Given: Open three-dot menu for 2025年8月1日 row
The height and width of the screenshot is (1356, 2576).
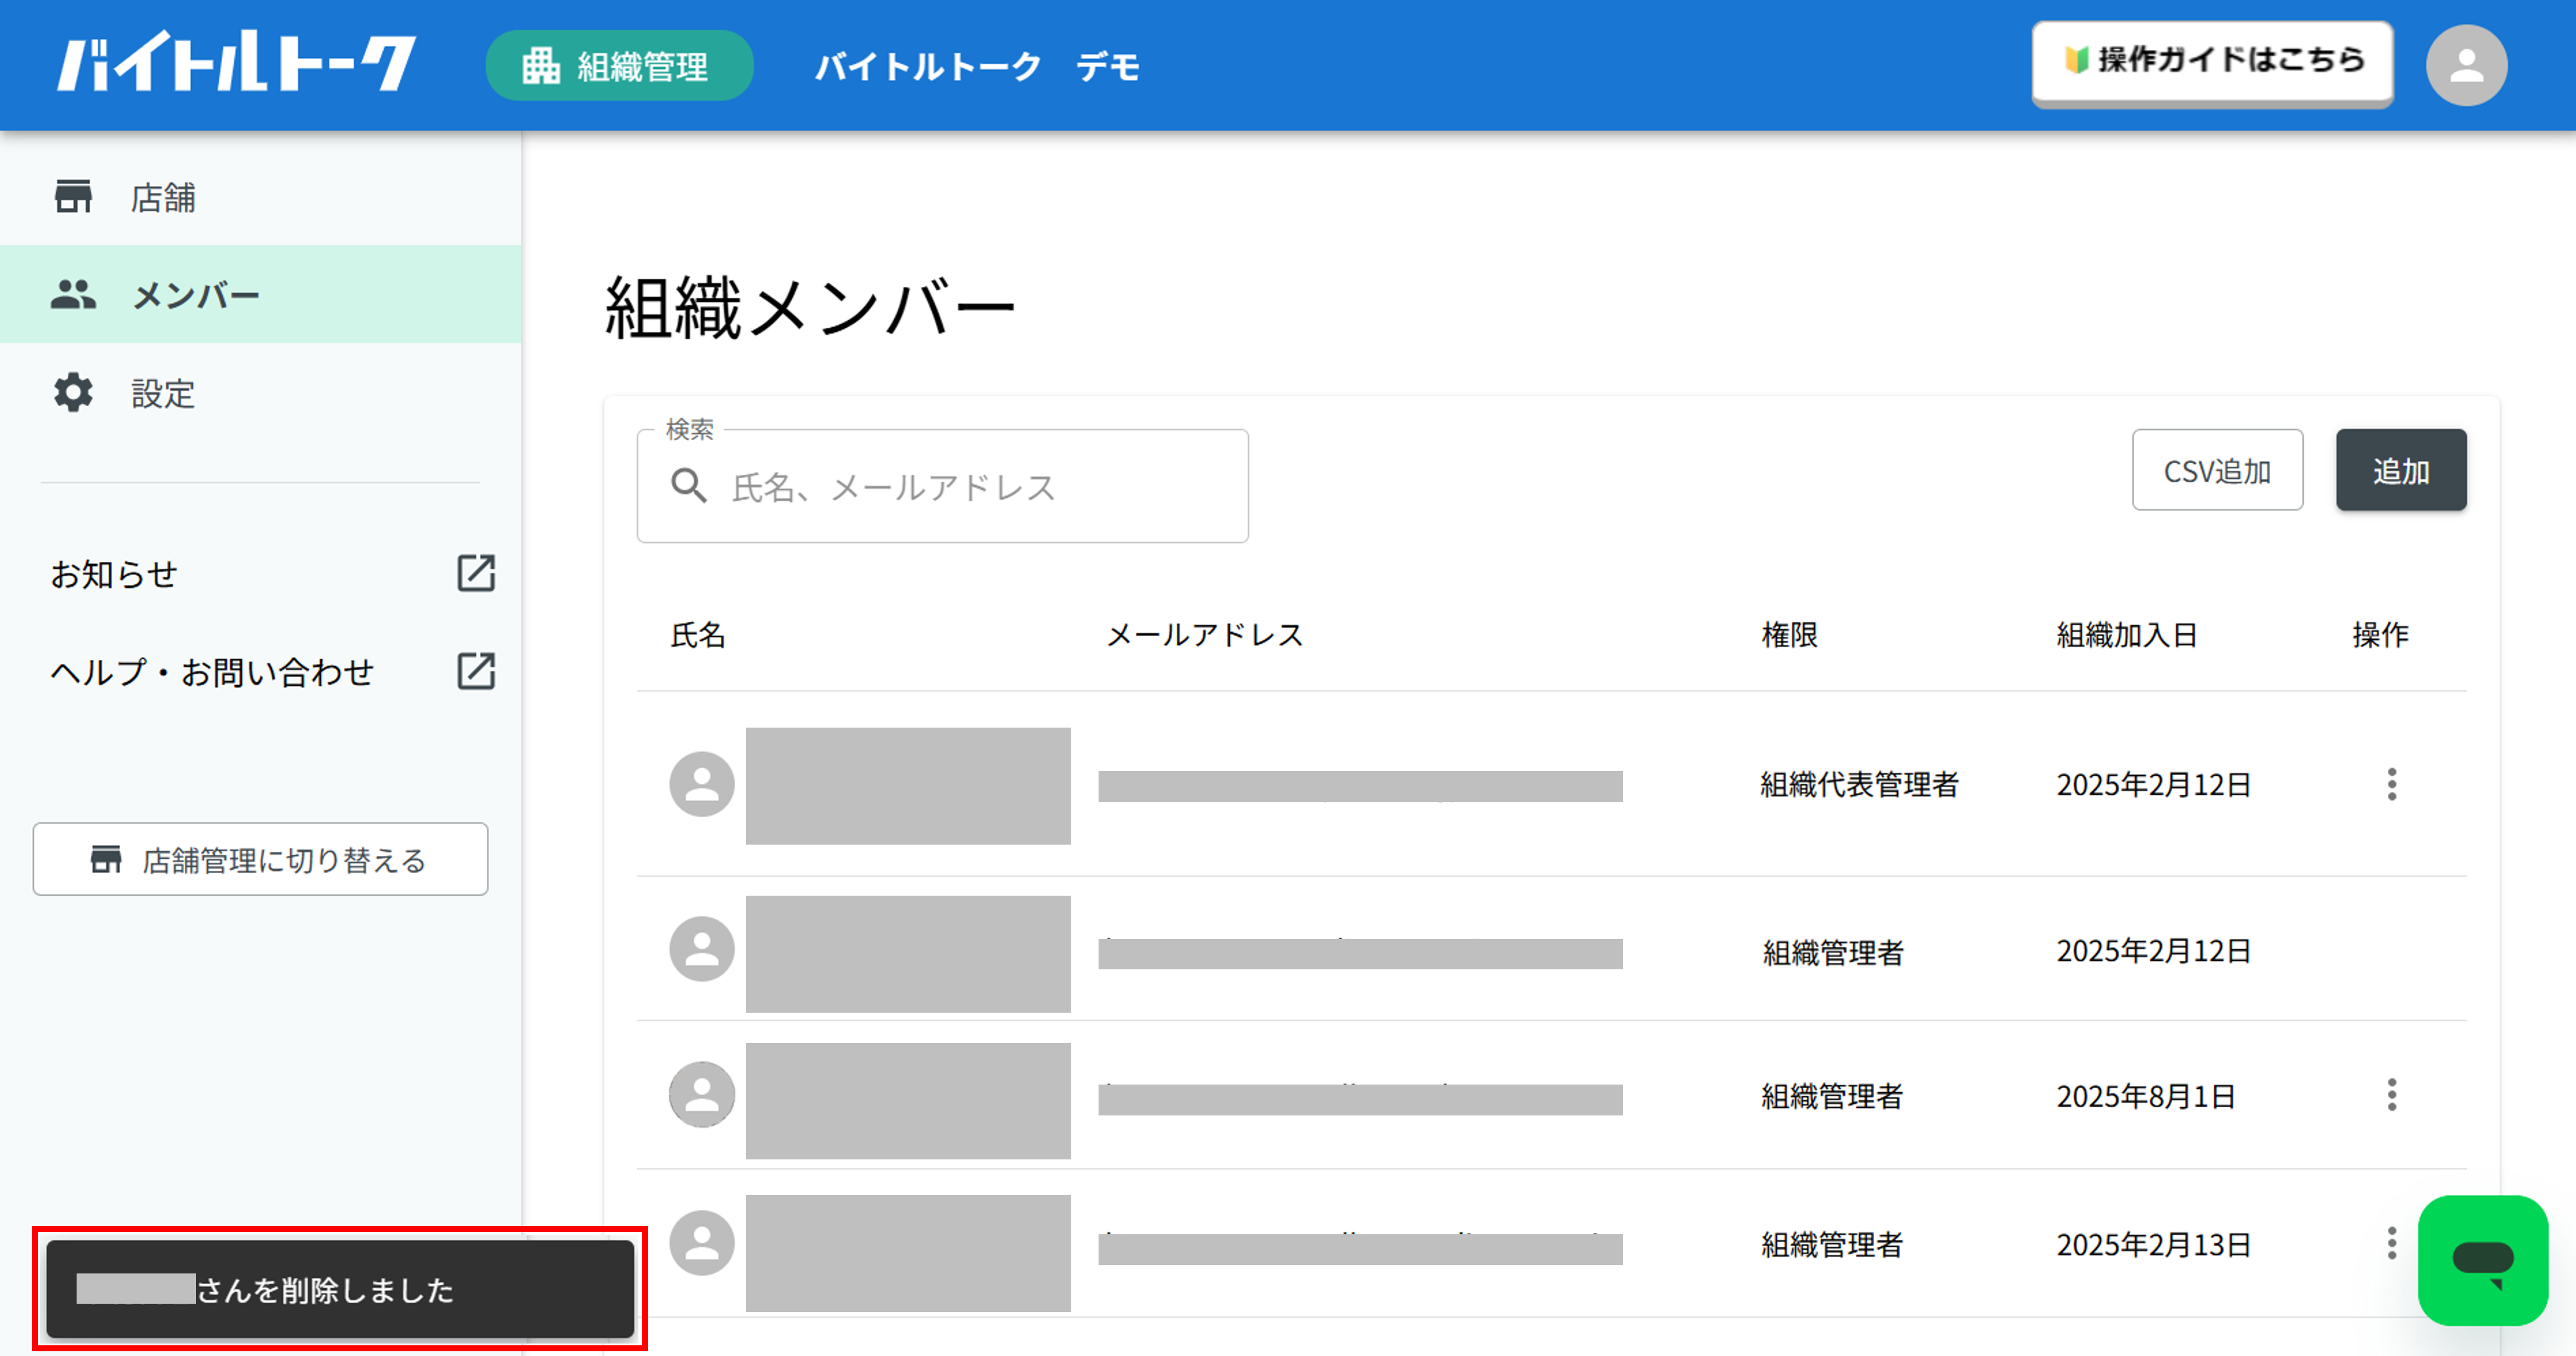Looking at the screenshot, I should (x=2391, y=1095).
